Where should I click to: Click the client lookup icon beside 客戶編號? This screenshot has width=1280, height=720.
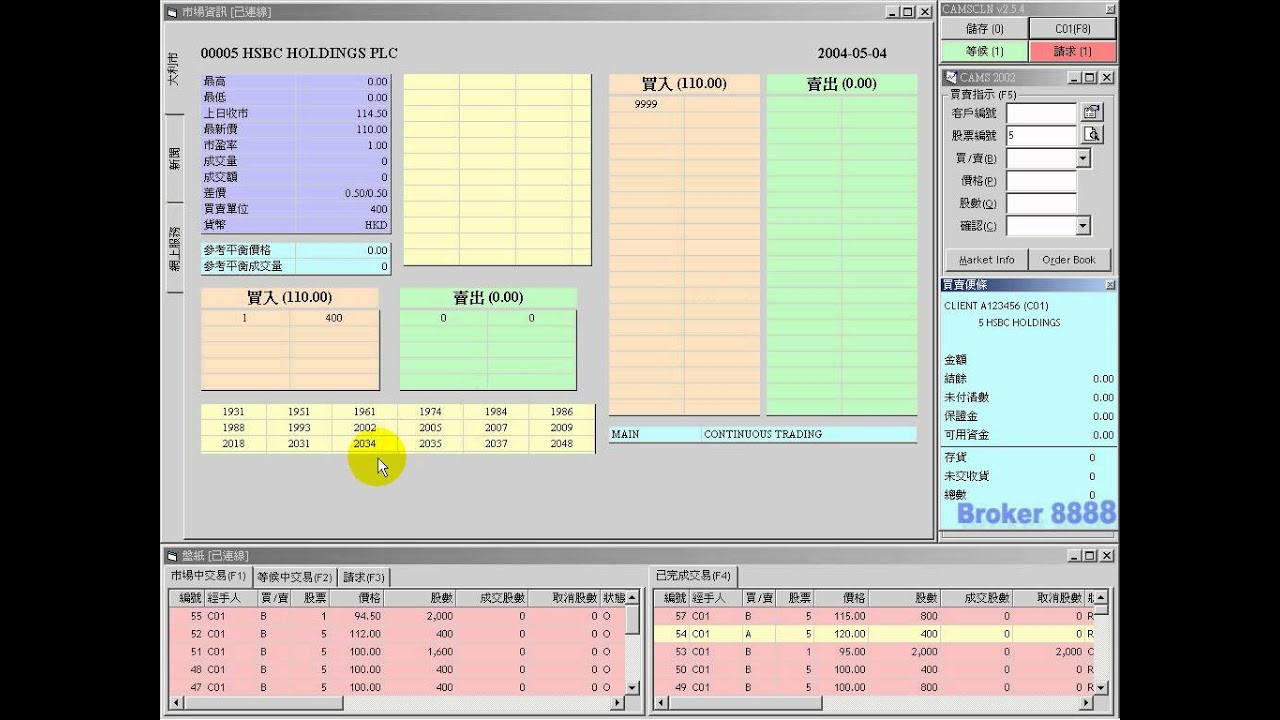[1092, 112]
